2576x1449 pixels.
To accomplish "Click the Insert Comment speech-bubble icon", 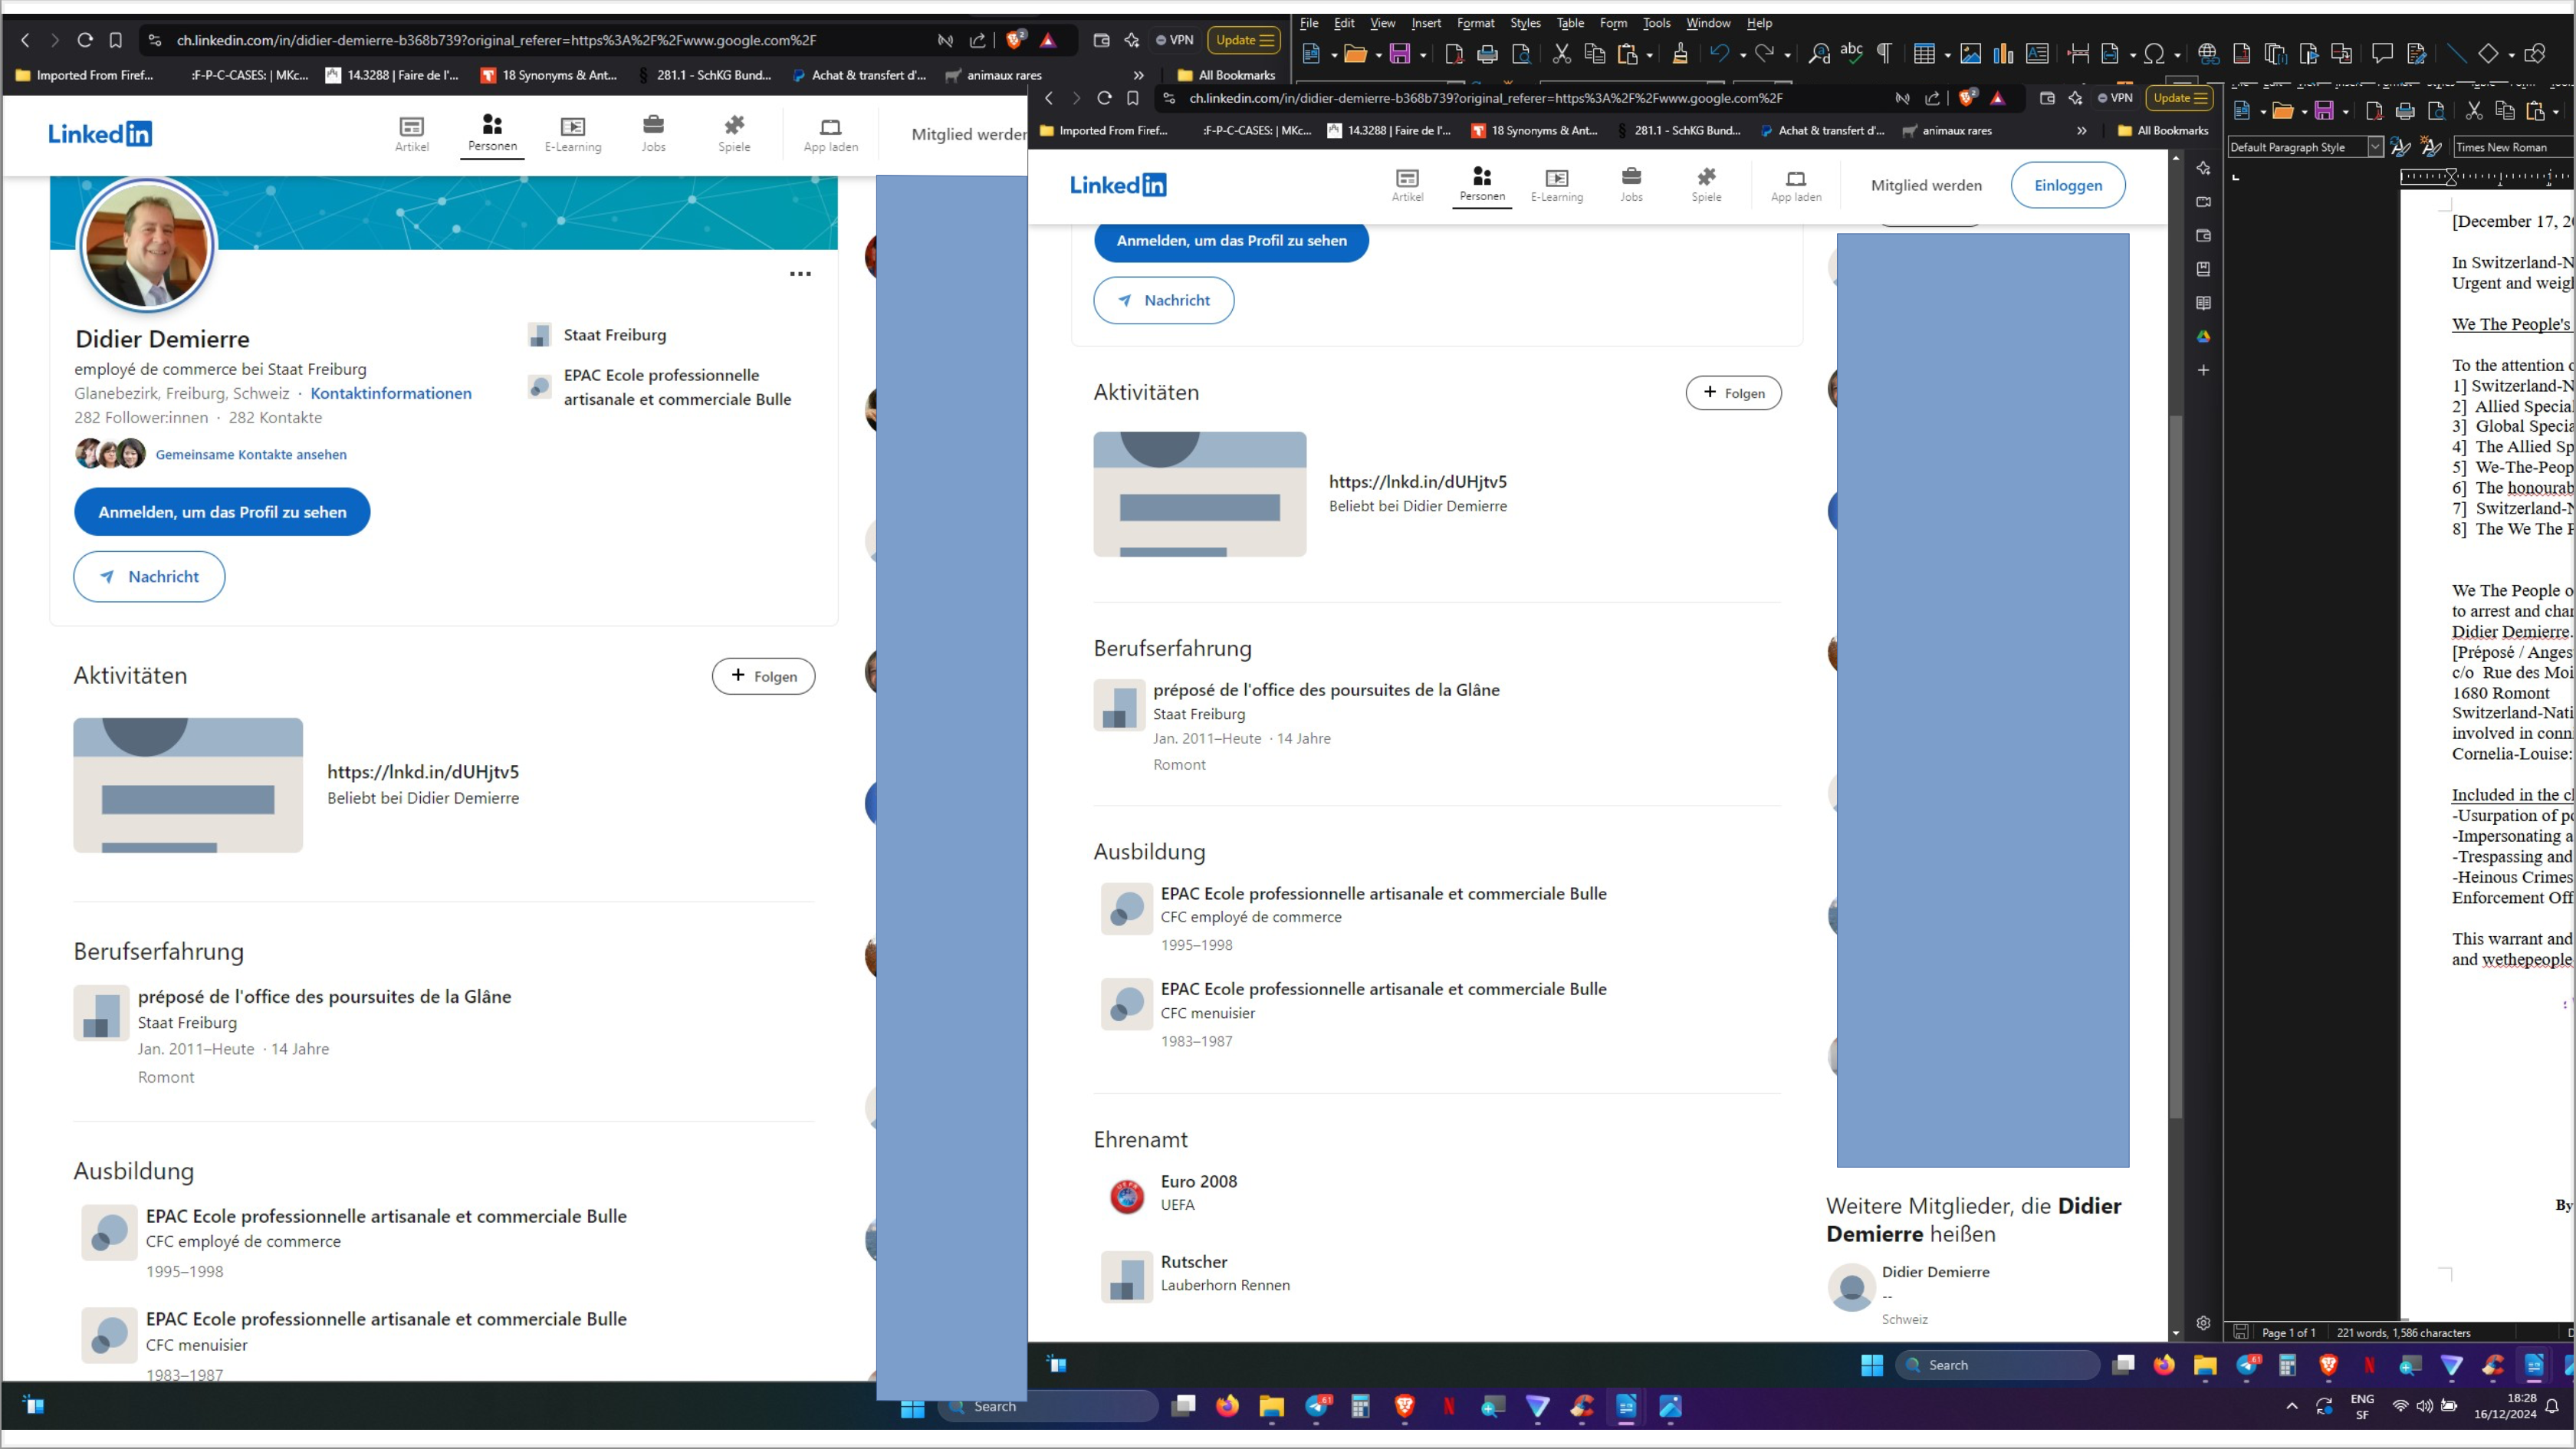I will pos(2382,54).
